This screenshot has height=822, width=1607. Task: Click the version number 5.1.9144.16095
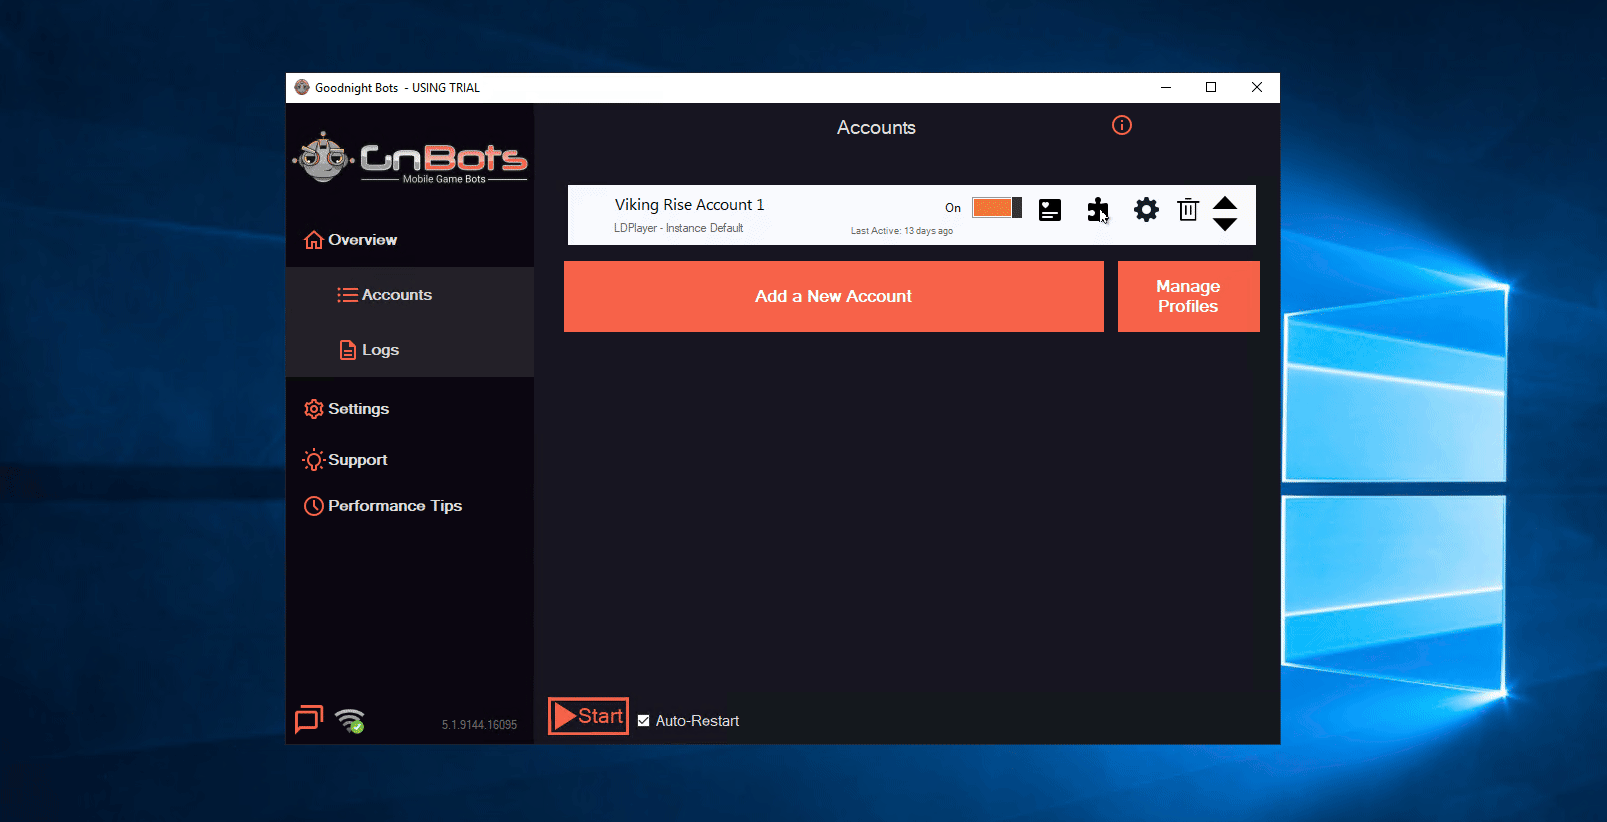tap(479, 725)
